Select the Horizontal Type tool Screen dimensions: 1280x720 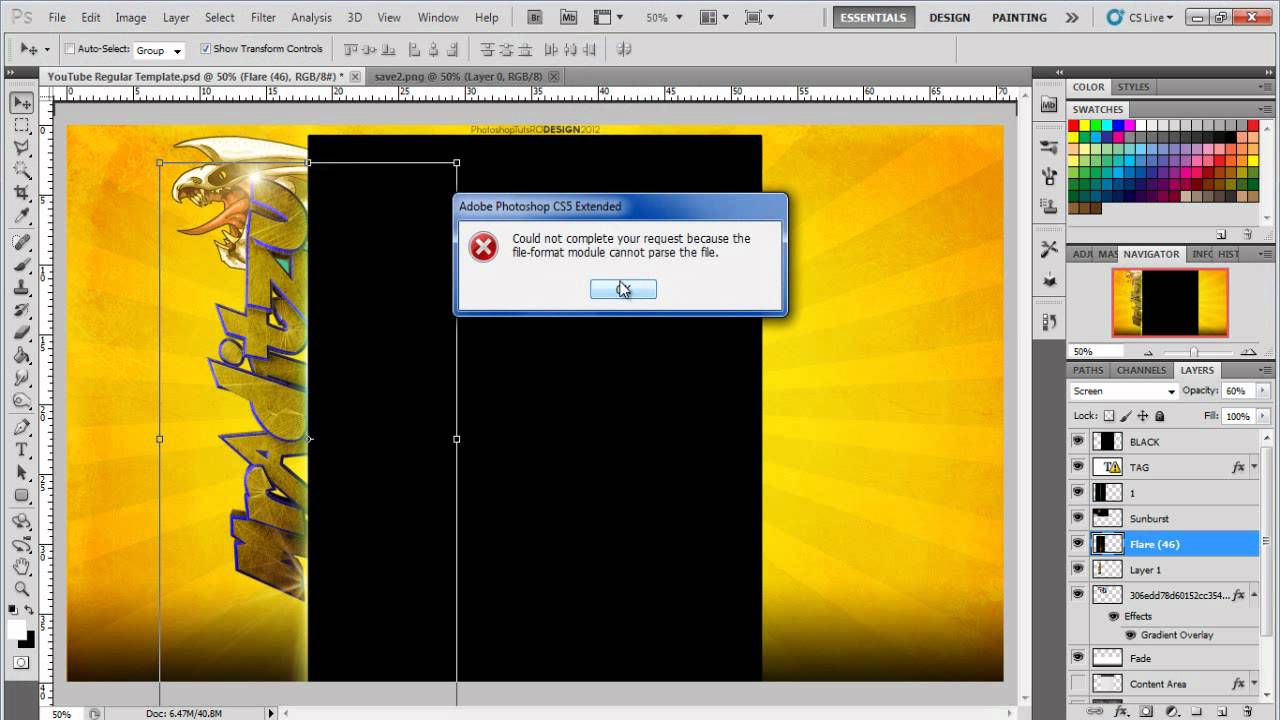click(21, 450)
